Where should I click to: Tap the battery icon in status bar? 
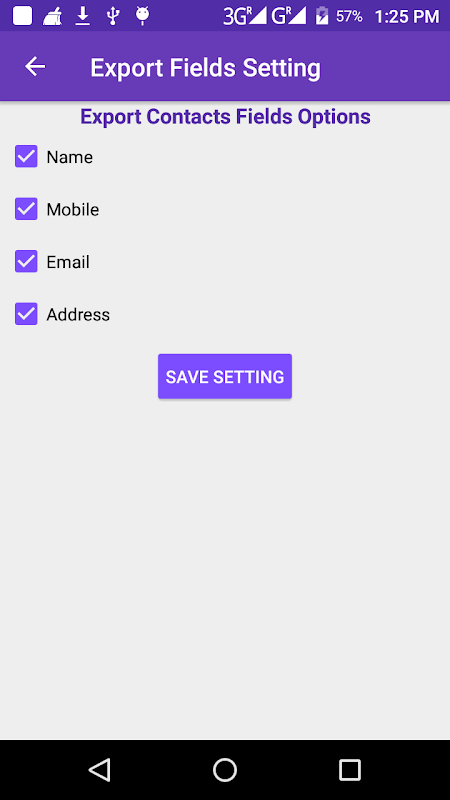(x=322, y=16)
